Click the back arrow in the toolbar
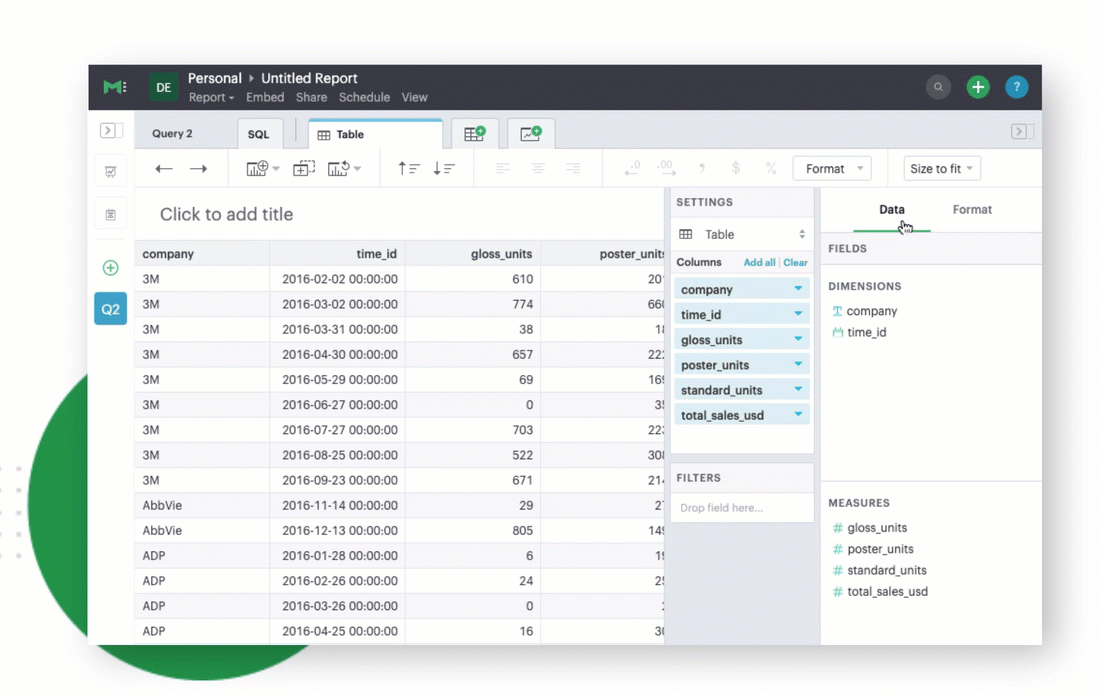 point(163,168)
